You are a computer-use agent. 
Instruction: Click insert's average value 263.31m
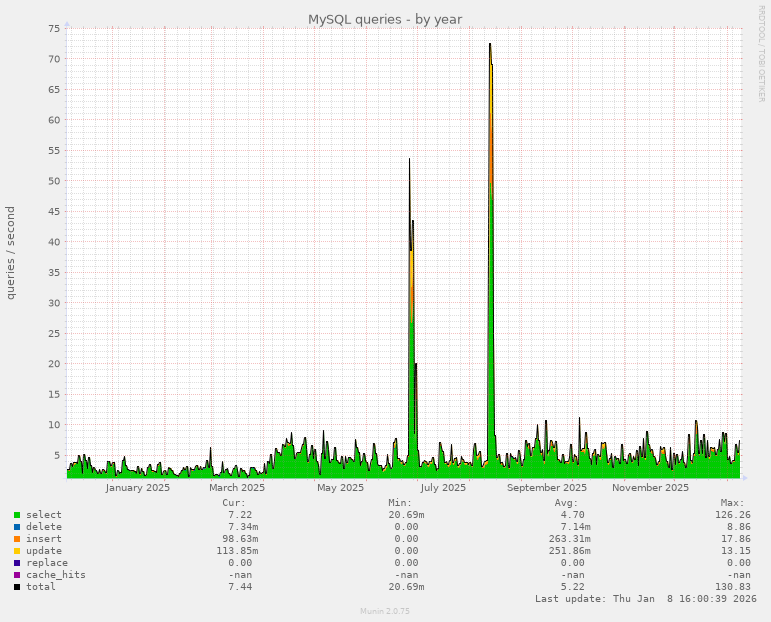tap(569, 539)
